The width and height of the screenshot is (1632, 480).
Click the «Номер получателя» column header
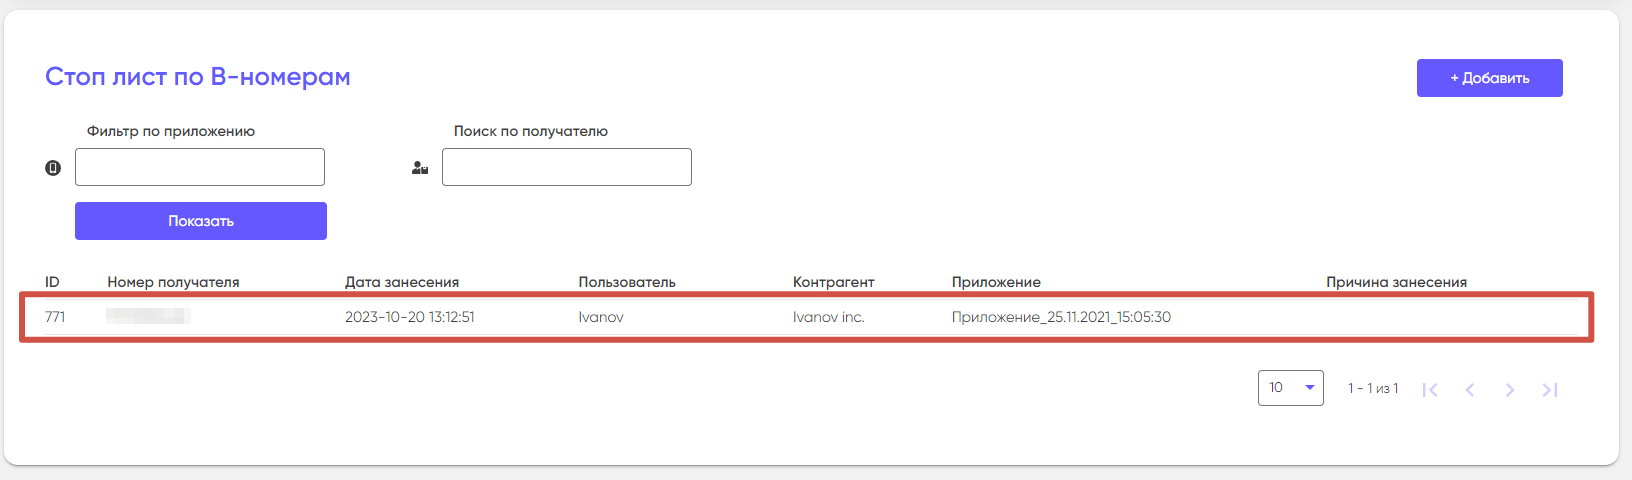pyautogui.click(x=173, y=282)
